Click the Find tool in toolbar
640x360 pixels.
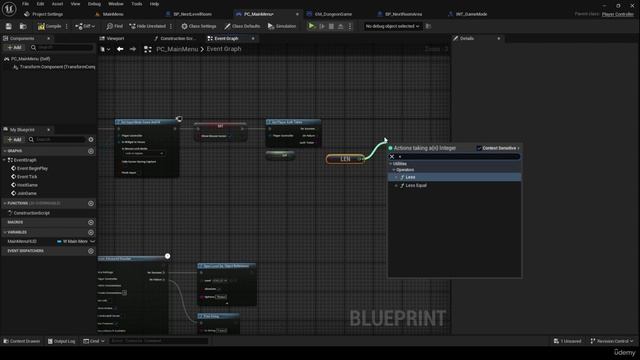(x=114, y=26)
